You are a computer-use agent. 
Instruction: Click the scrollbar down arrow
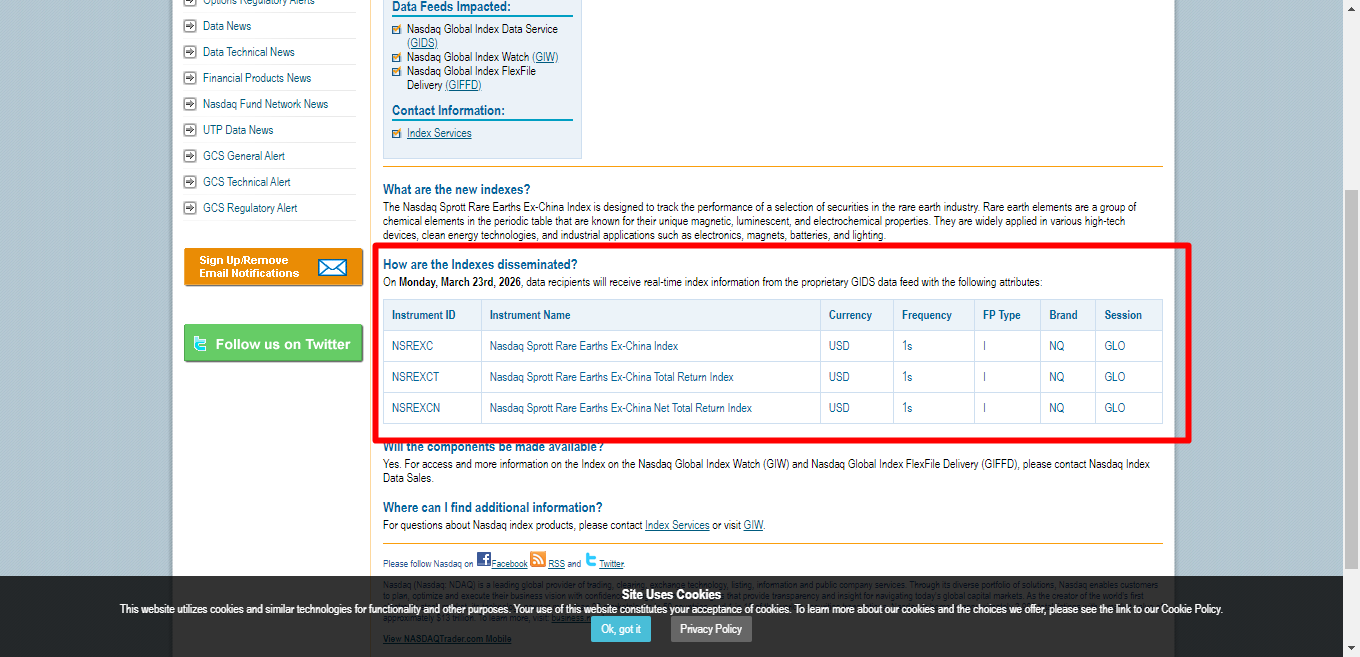1351,649
